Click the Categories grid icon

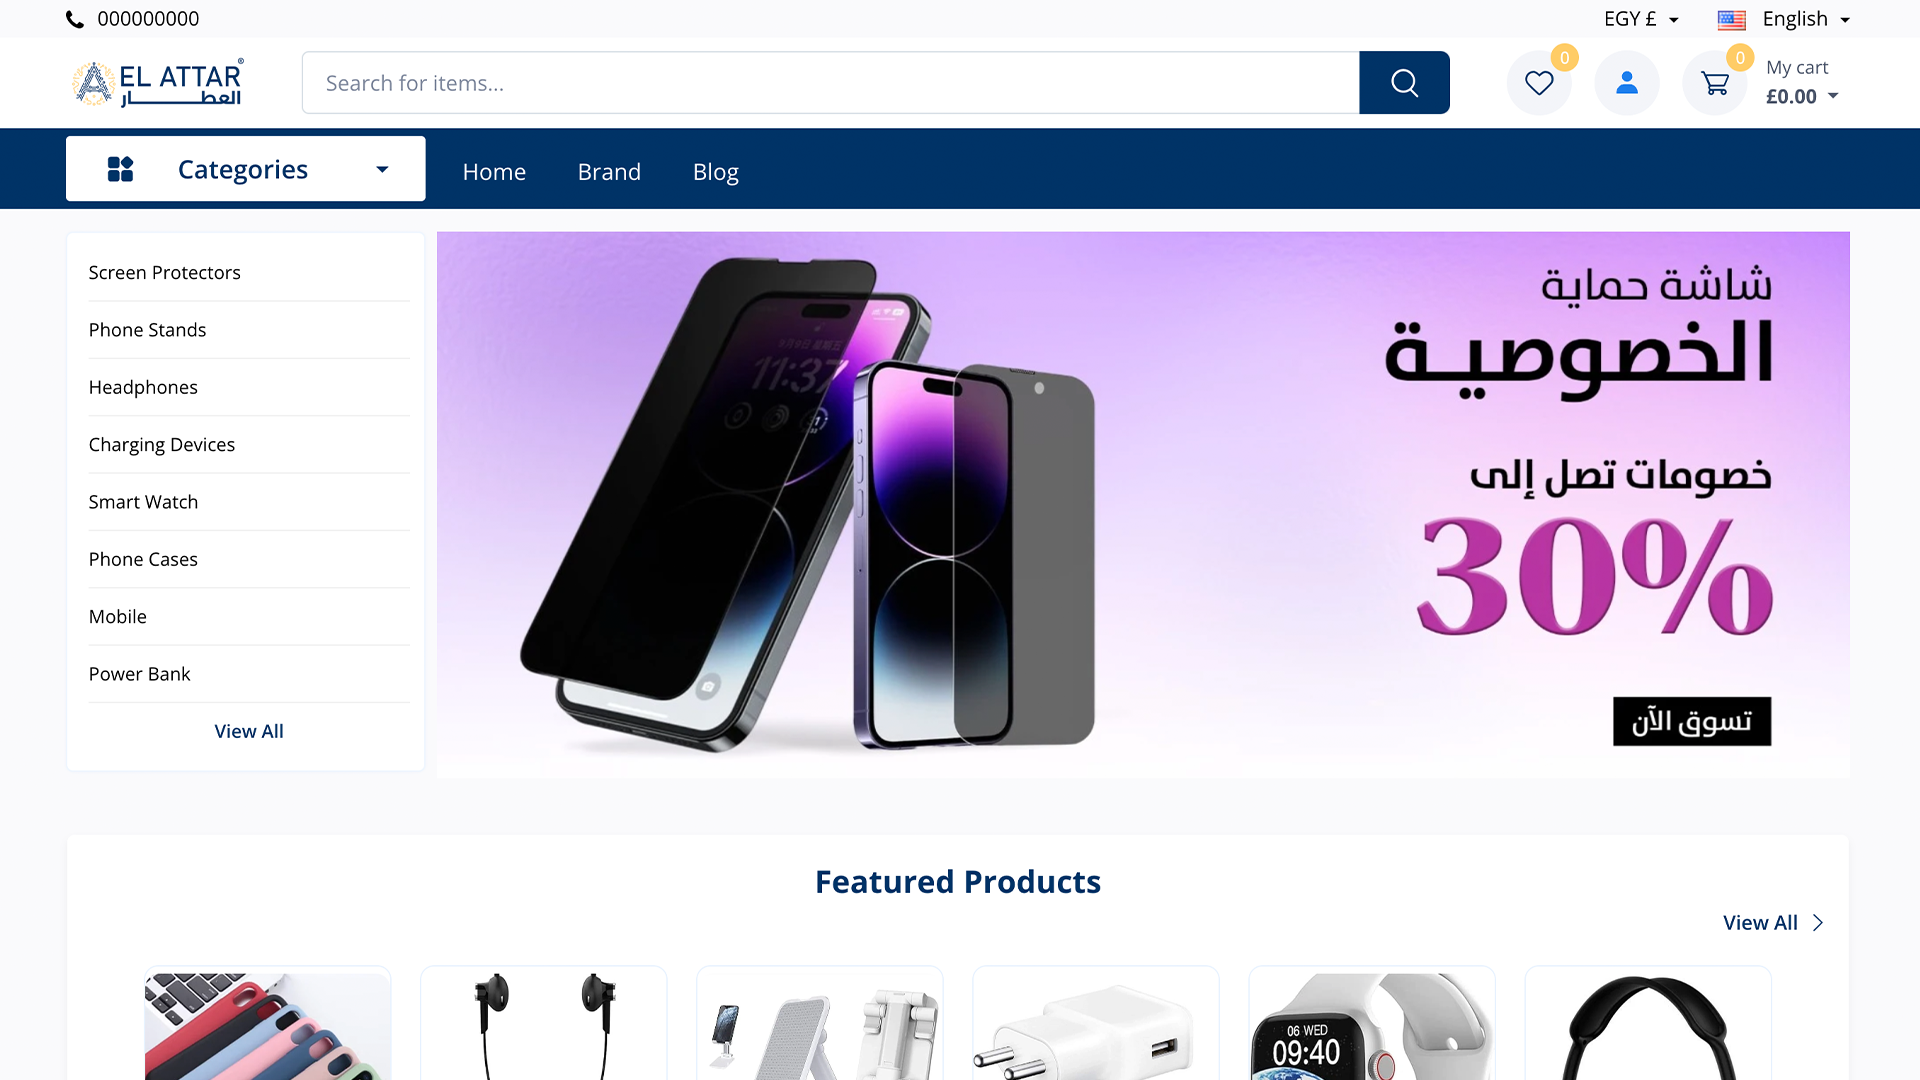(x=120, y=169)
